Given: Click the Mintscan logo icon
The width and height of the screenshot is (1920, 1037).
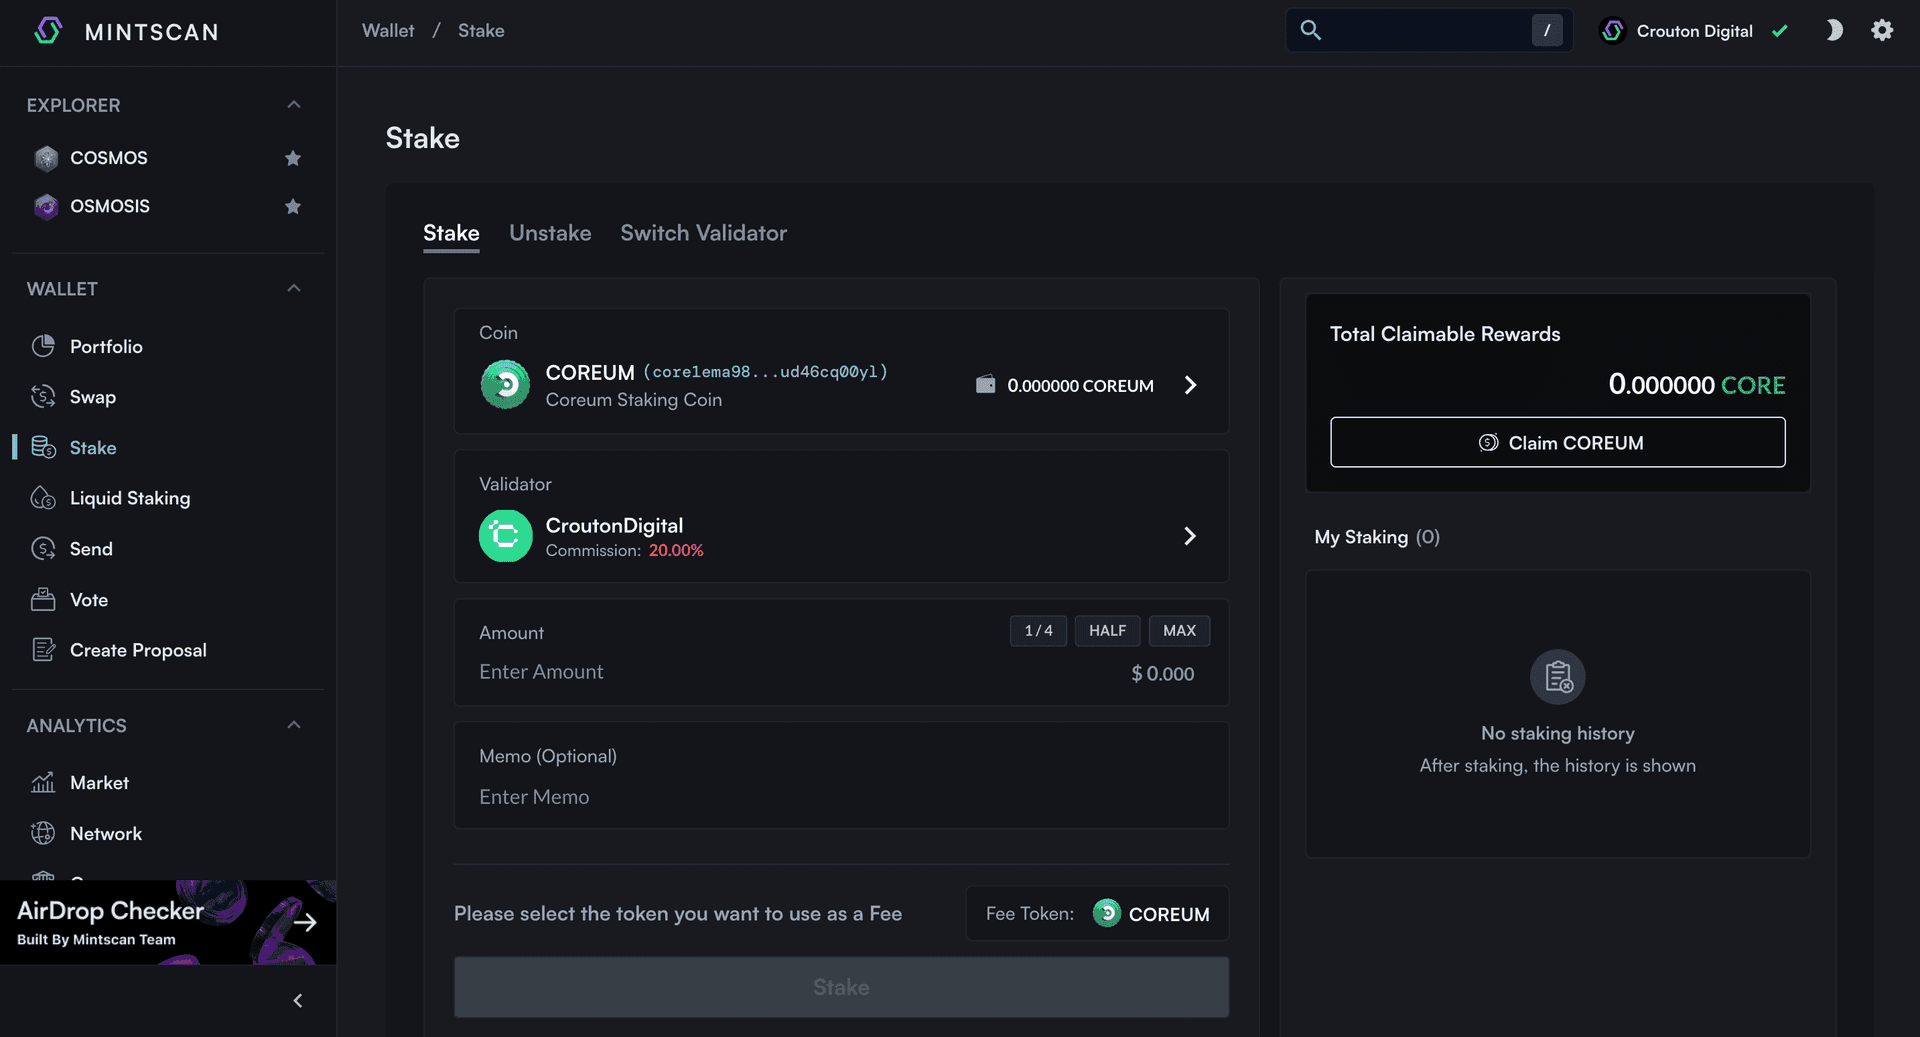Looking at the screenshot, I should coord(48,31).
